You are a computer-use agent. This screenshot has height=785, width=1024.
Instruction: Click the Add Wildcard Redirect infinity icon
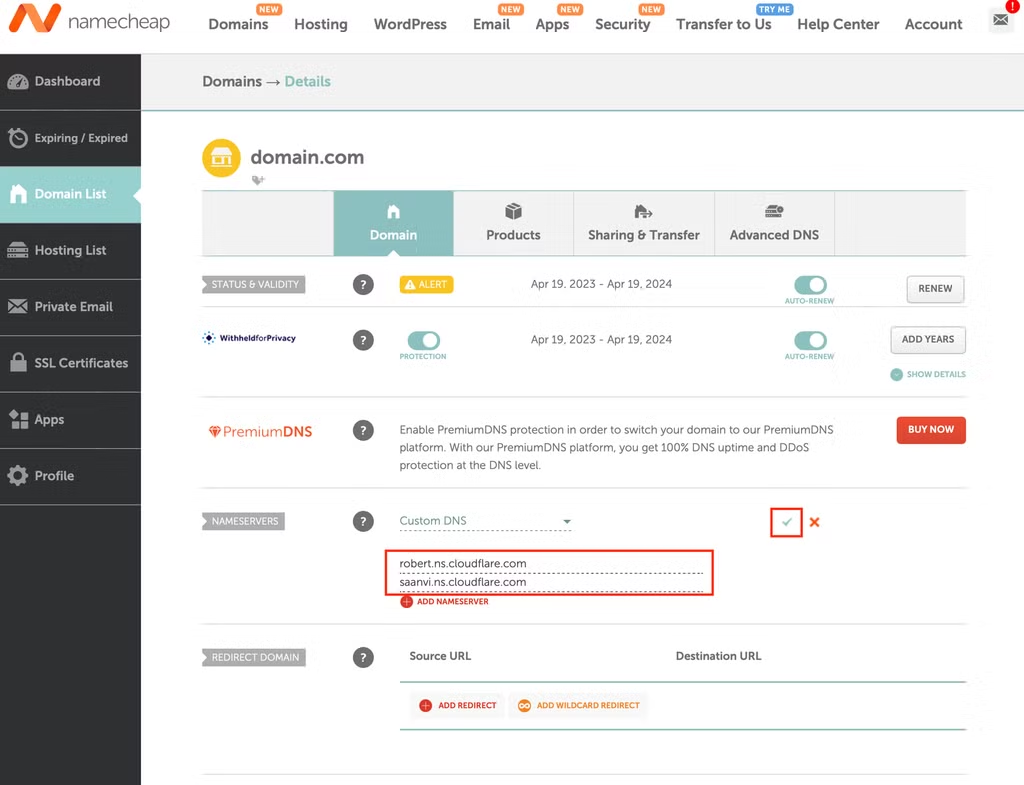(524, 705)
